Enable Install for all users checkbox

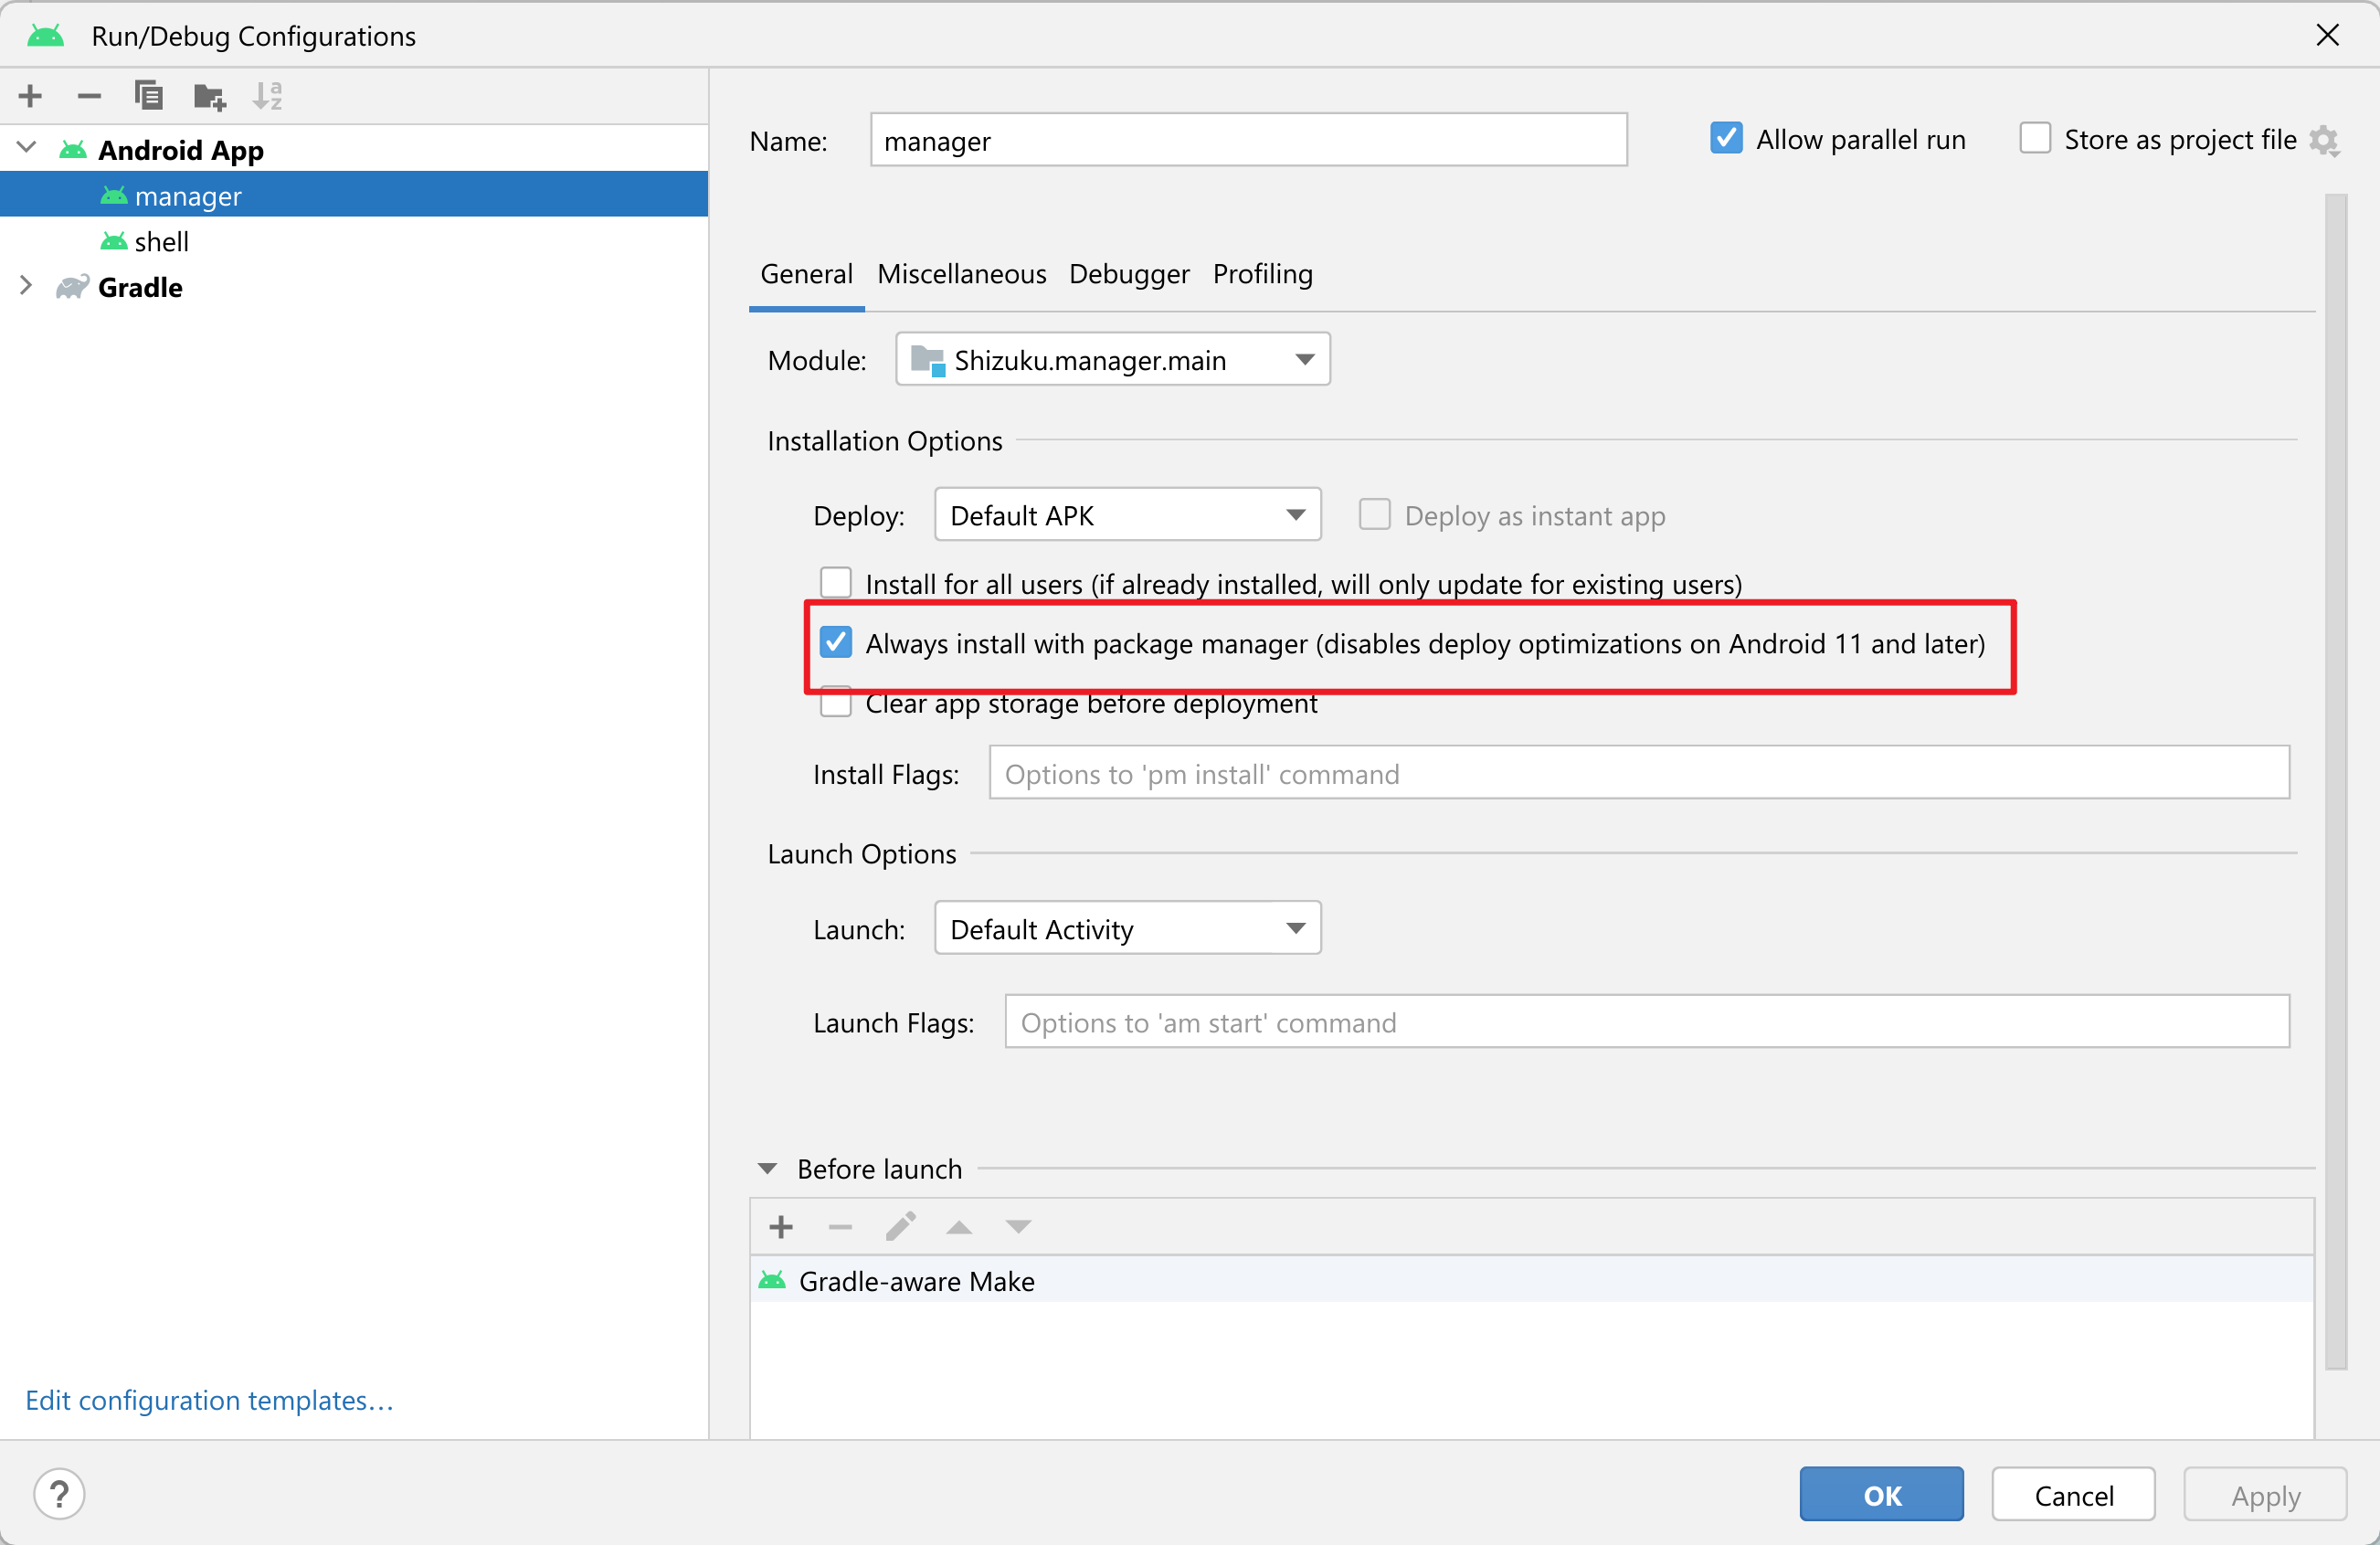click(x=836, y=583)
